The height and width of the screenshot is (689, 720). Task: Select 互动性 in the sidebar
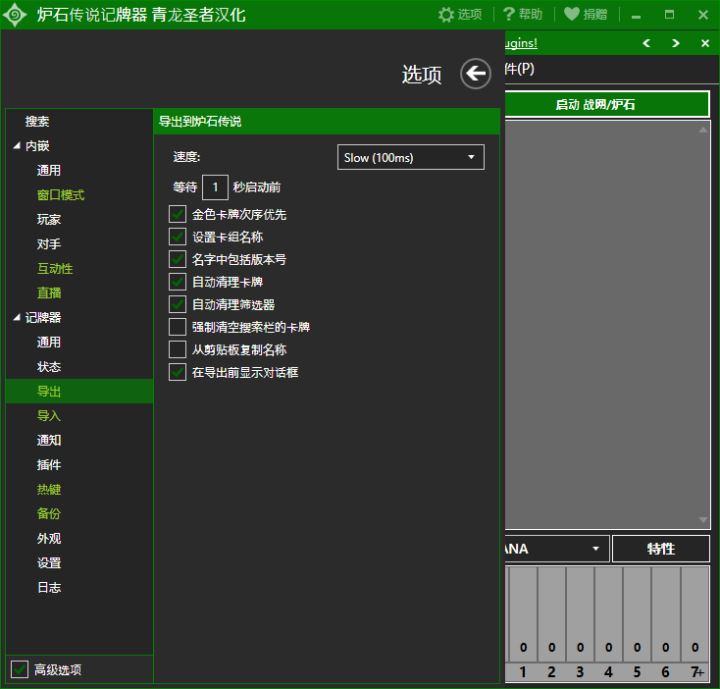click(55, 268)
